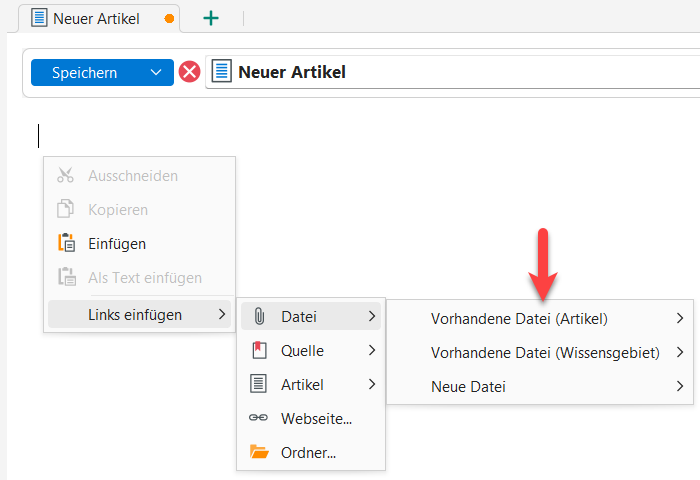This screenshot has width=700, height=480.
Task: Choose Ordner... from the links submenu
Action: 308,452
